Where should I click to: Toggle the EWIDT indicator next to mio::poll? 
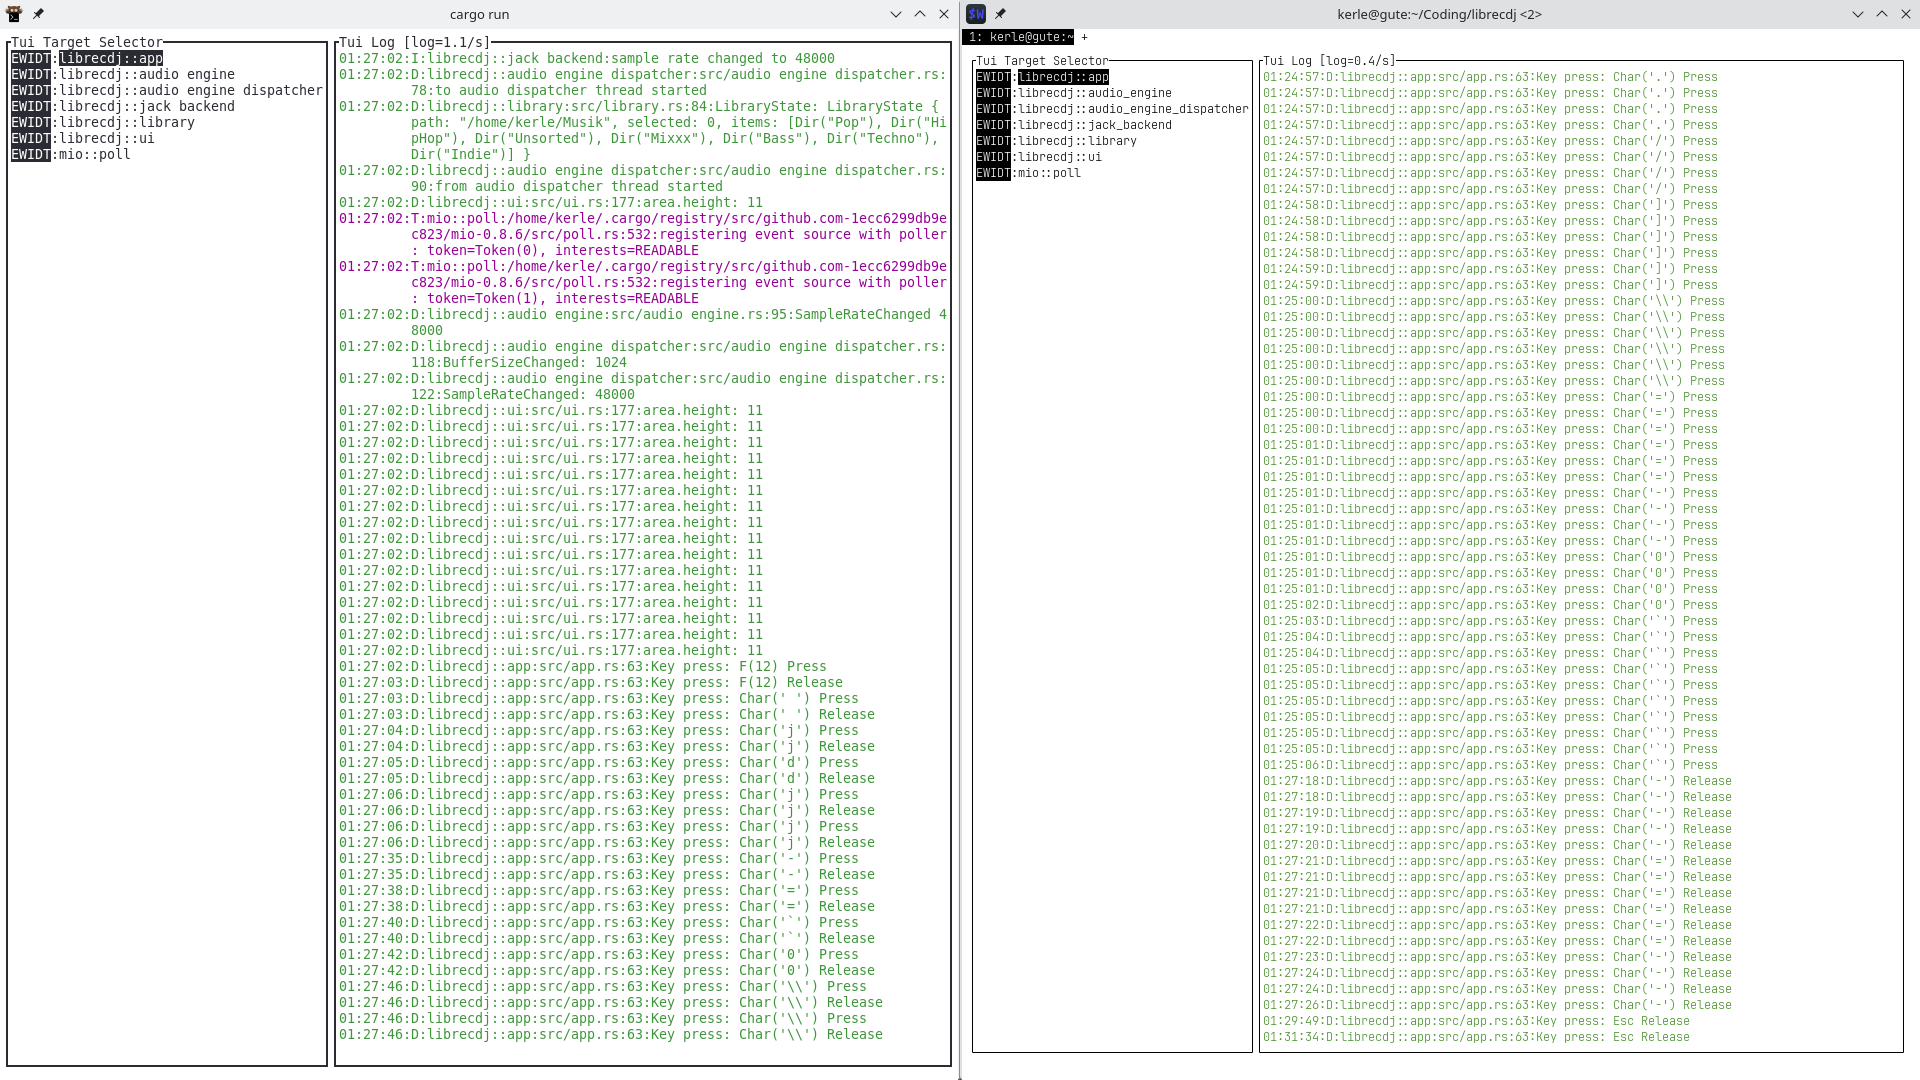coord(29,154)
